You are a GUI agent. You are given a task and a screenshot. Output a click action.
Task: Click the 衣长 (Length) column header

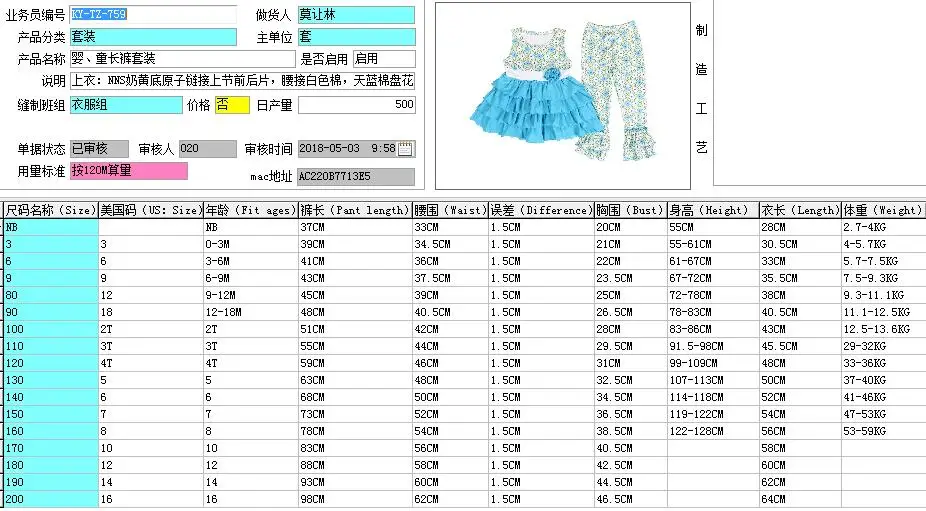(x=800, y=210)
